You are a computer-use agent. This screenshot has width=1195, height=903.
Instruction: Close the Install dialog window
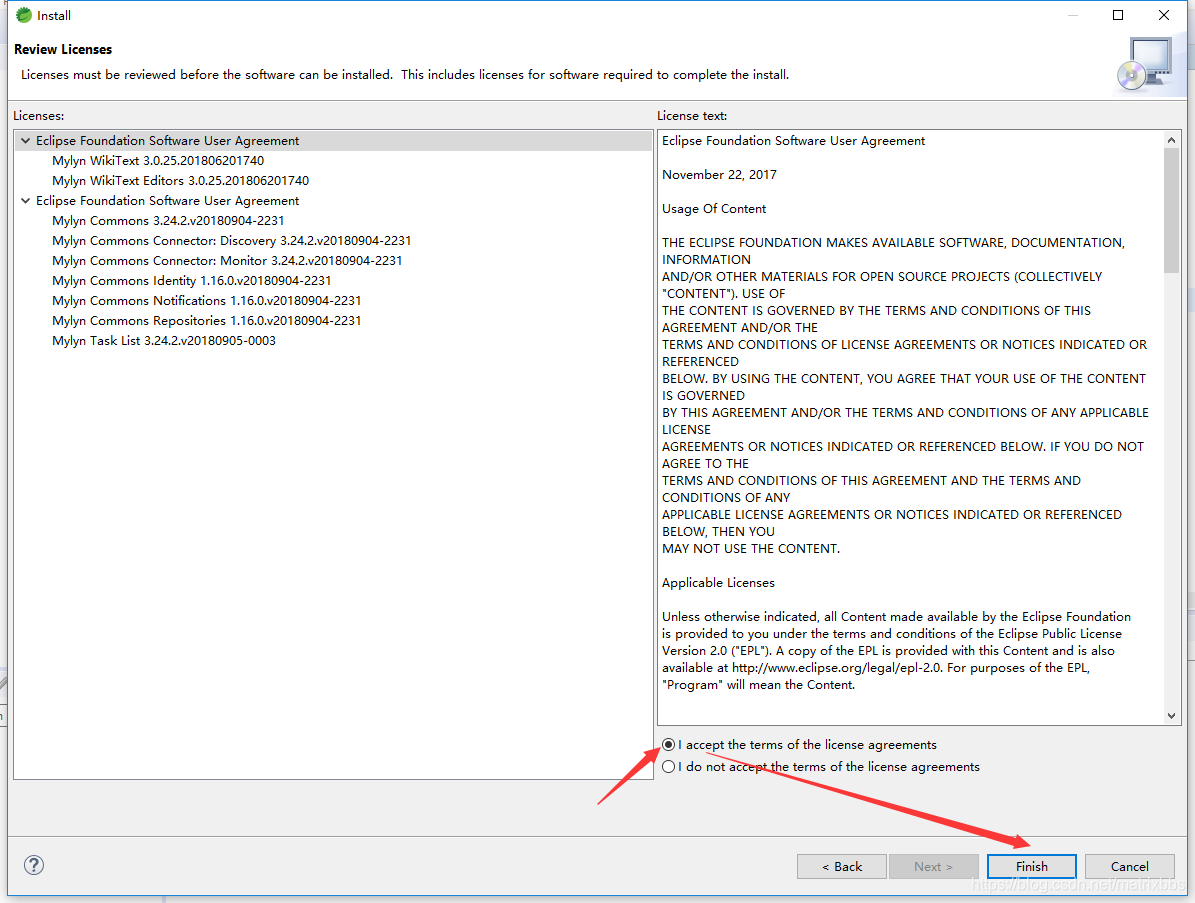coord(1164,15)
